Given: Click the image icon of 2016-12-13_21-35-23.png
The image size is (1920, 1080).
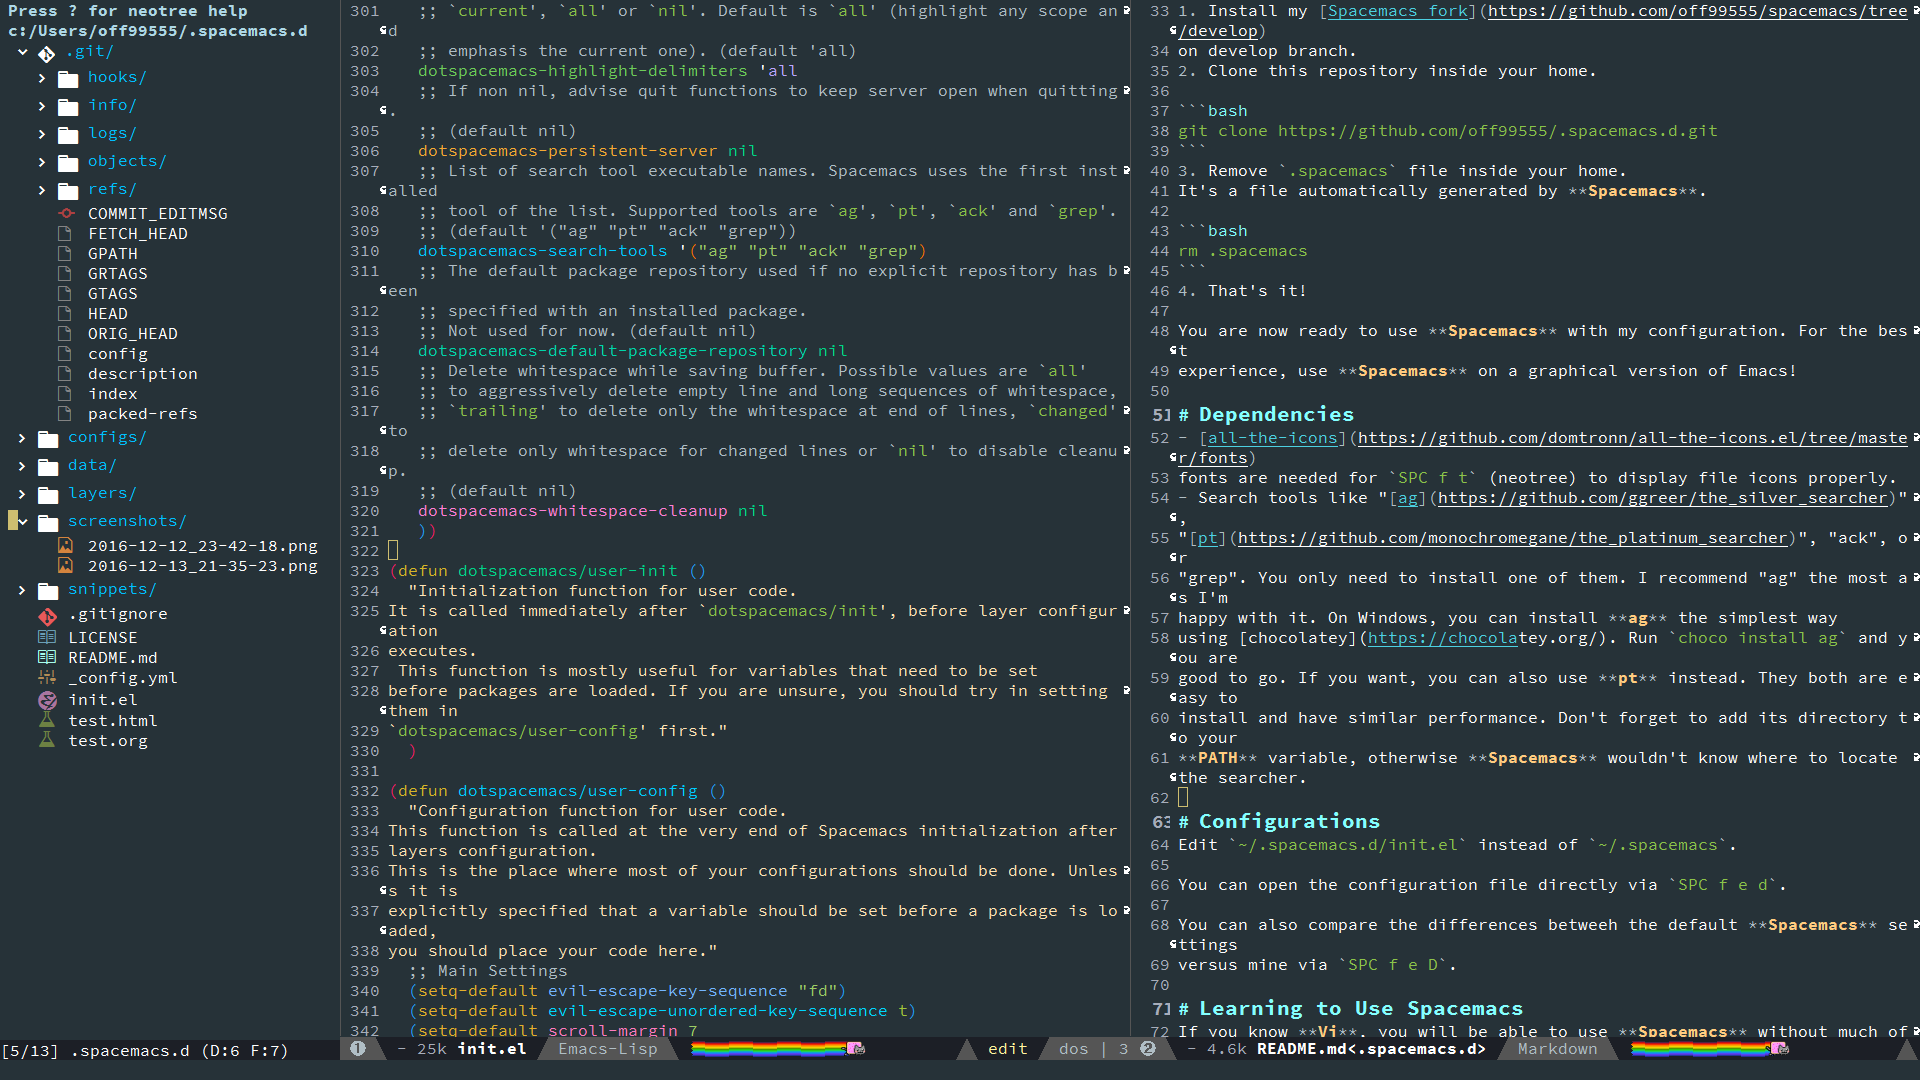Looking at the screenshot, I should pos(65,566).
